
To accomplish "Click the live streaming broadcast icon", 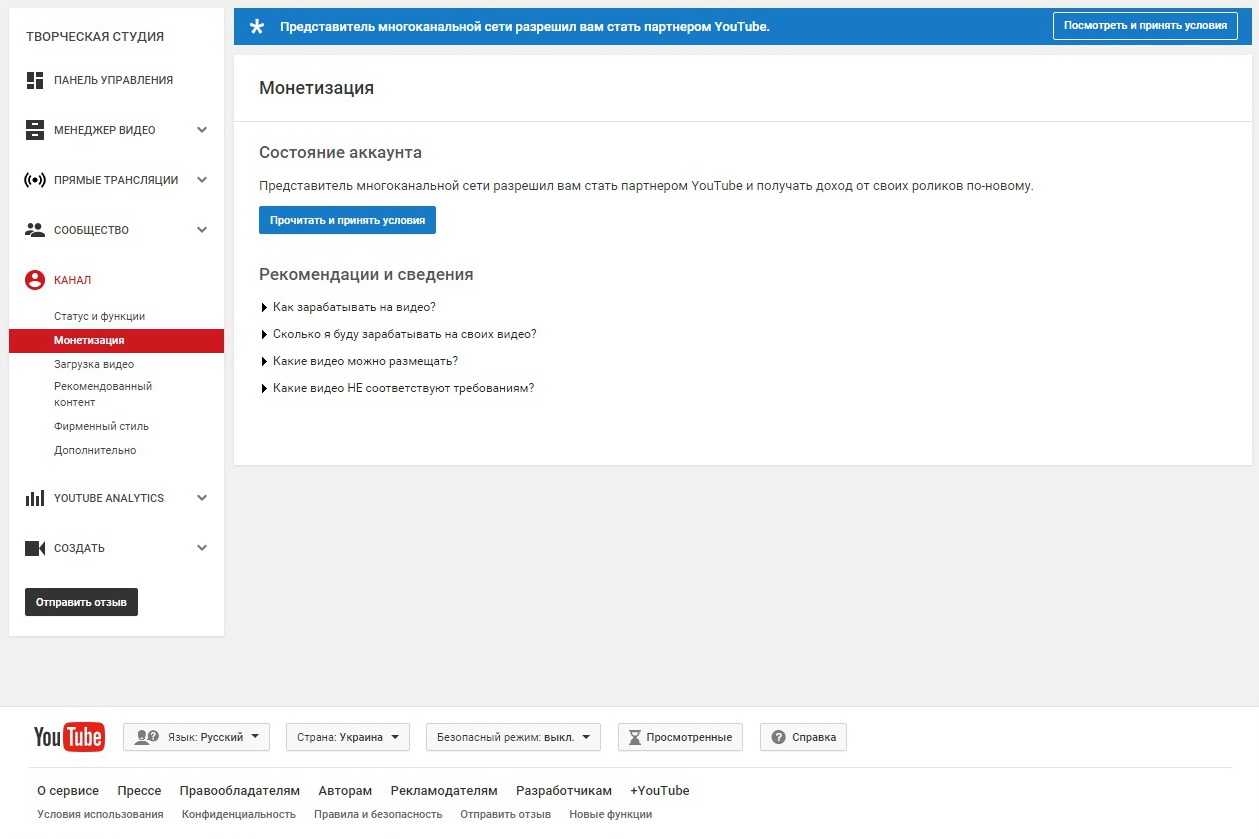I will (x=35, y=180).
